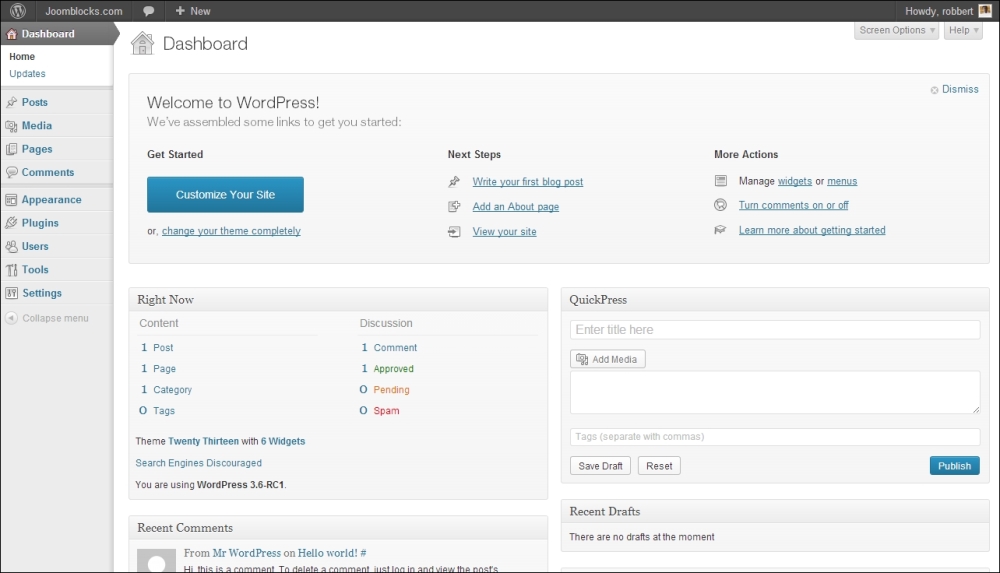Click the View your site link
This screenshot has height=573, width=1000.
pos(504,232)
